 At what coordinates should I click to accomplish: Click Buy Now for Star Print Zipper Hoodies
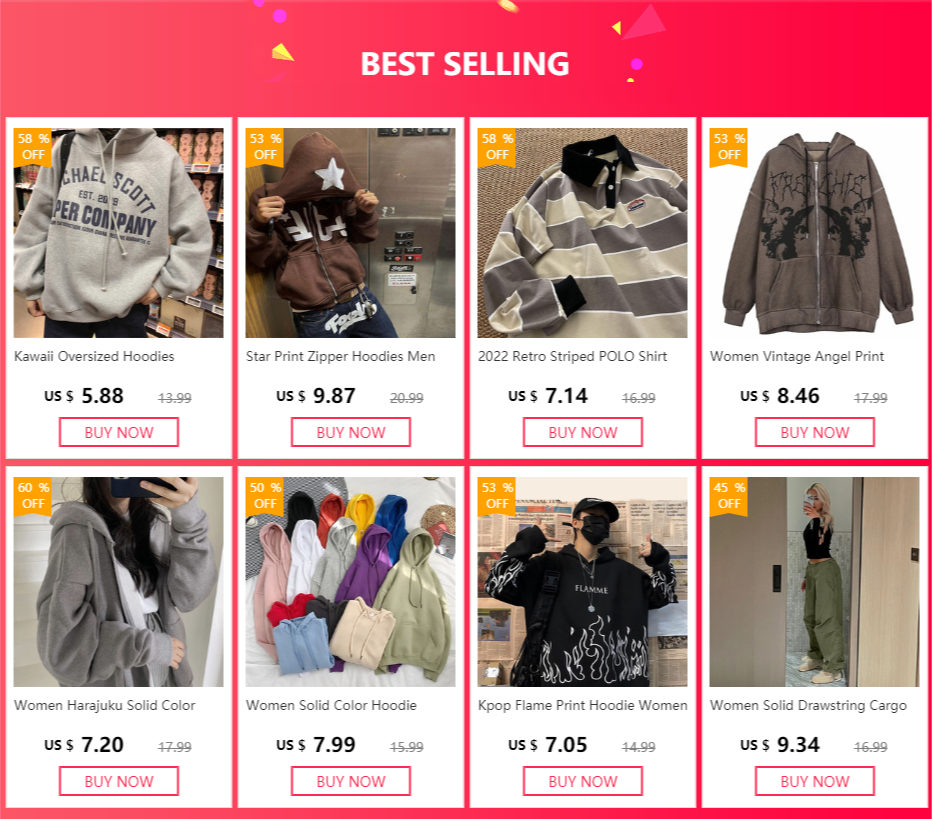point(351,432)
